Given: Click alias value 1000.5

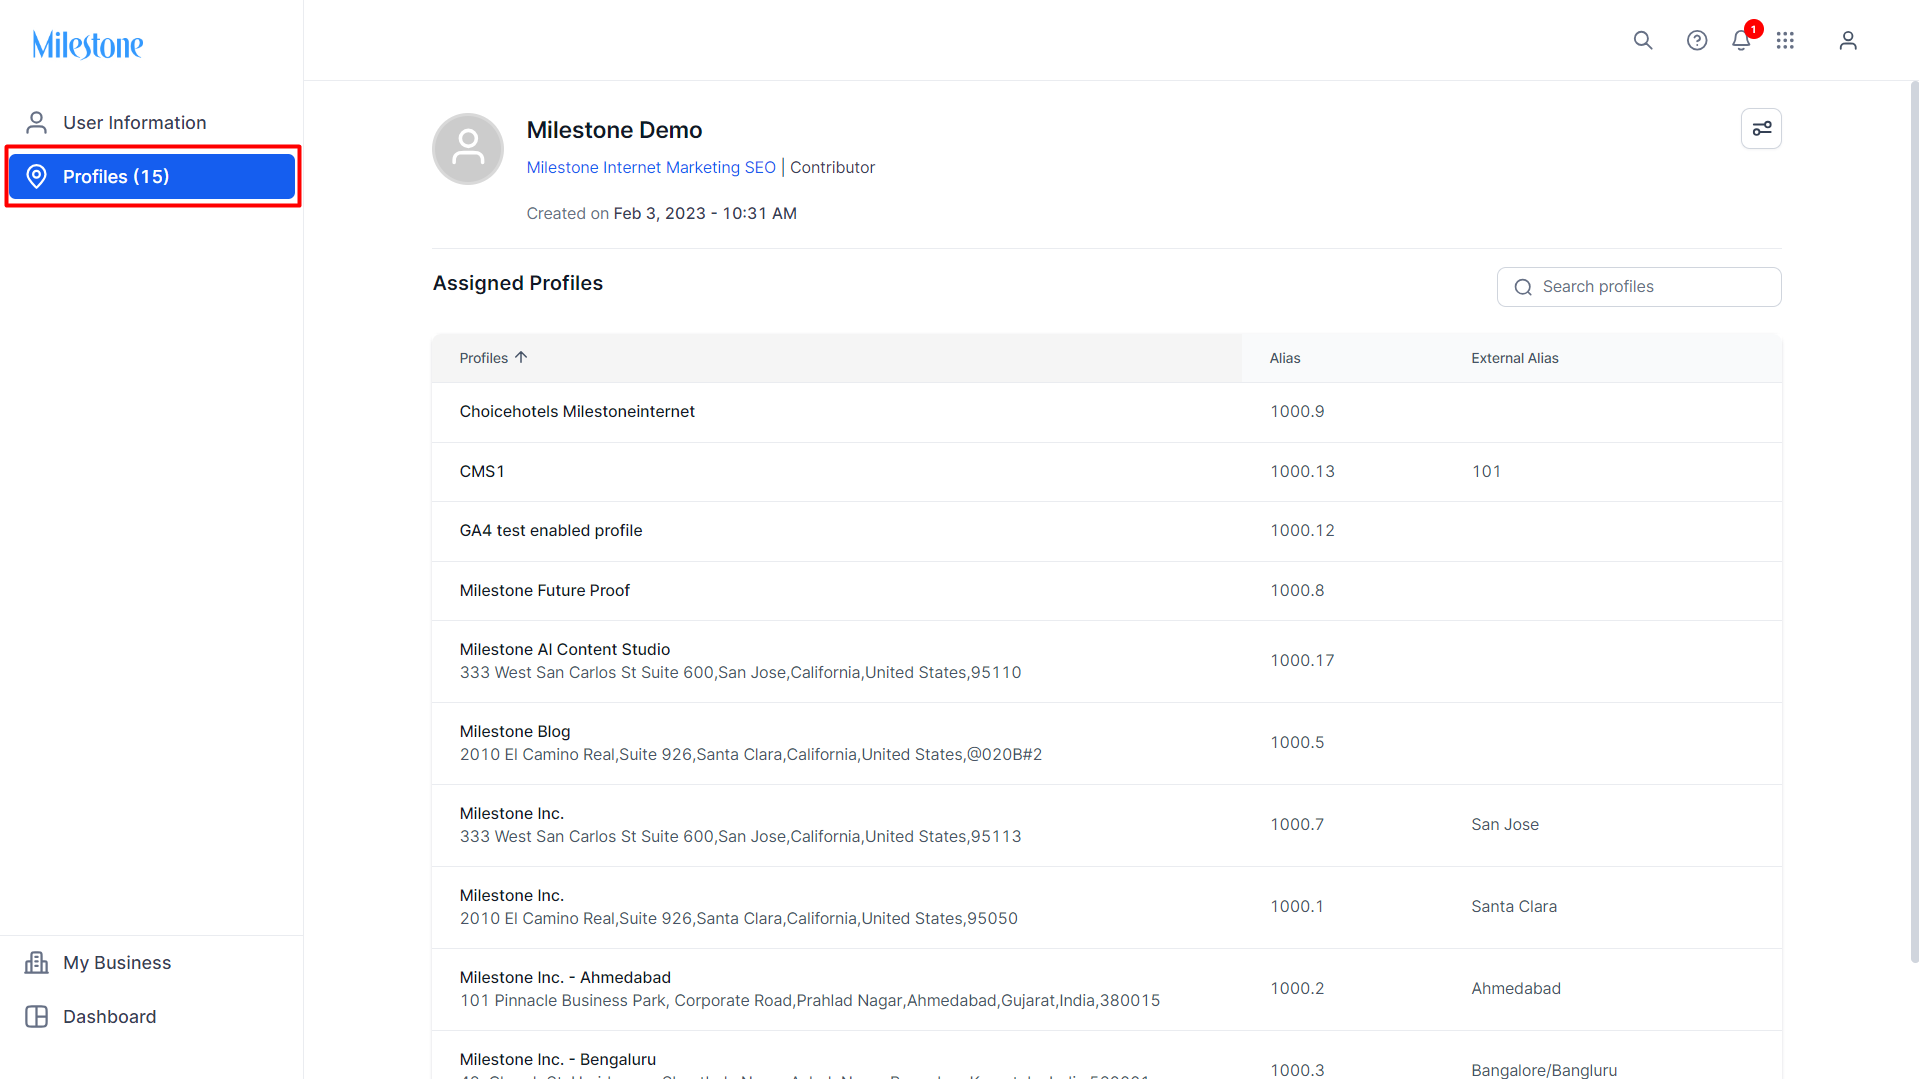Looking at the screenshot, I should [1297, 743].
